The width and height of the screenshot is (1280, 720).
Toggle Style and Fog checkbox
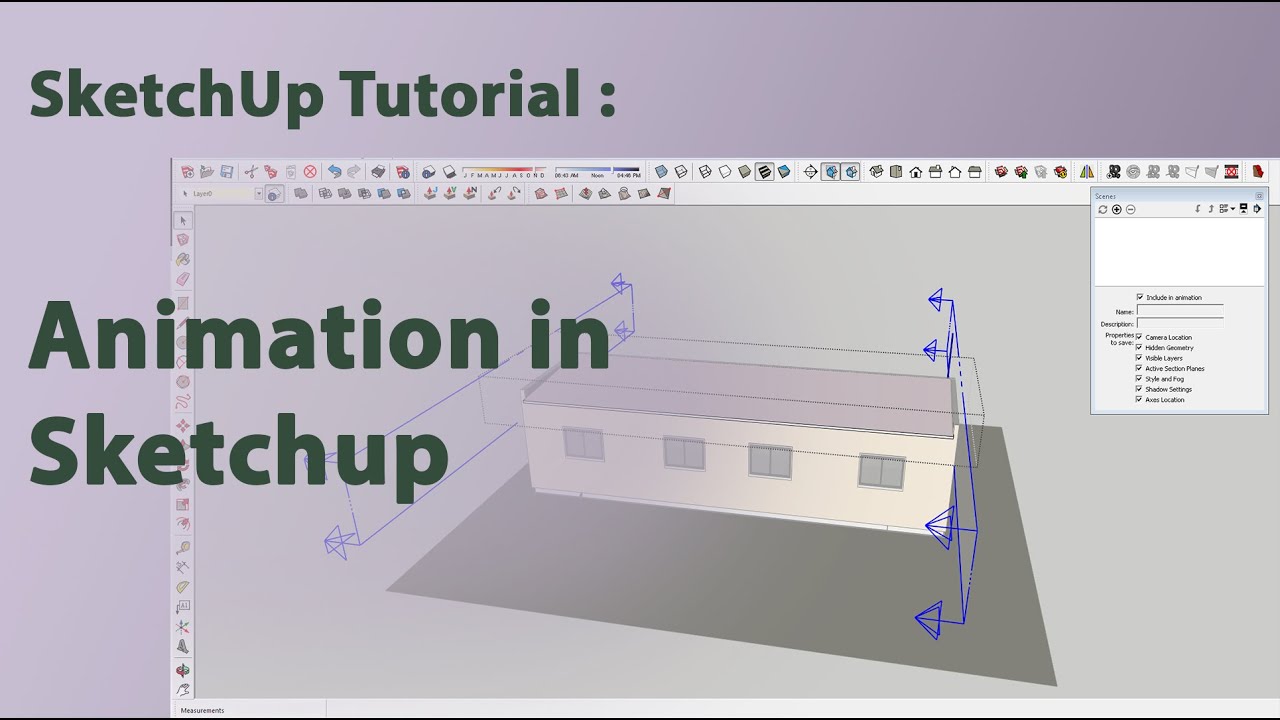[x=1139, y=379]
